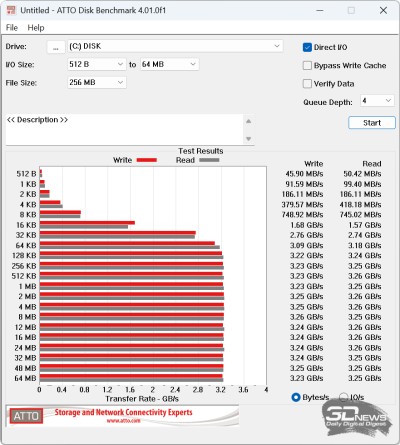The height and width of the screenshot is (445, 400).
Task: Click the 3DNews watermark logo
Action: pyautogui.click(x=355, y=417)
